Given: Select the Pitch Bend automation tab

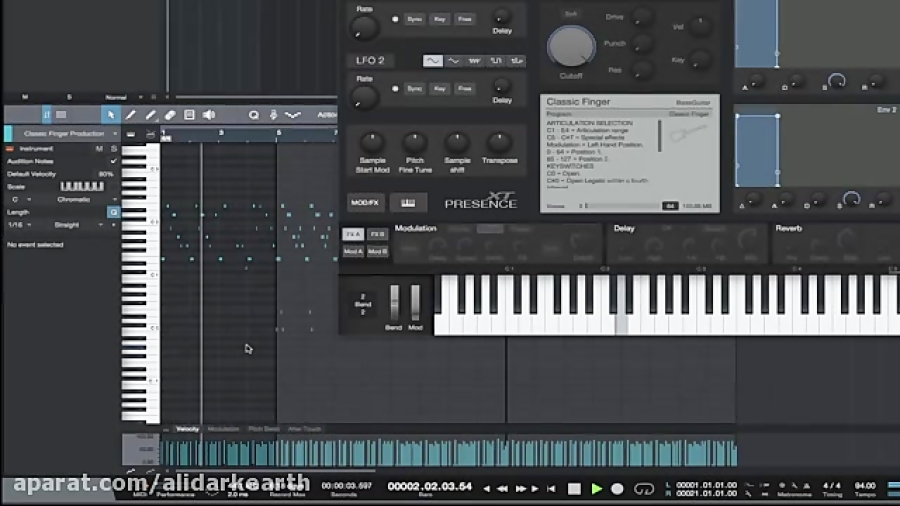Looking at the screenshot, I should [x=263, y=429].
